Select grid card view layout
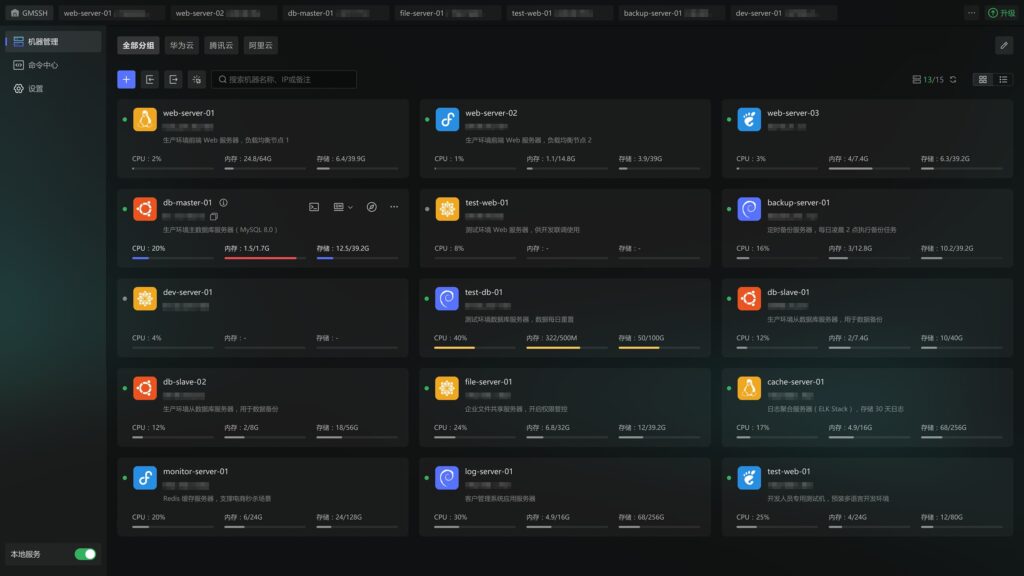 tap(982, 79)
